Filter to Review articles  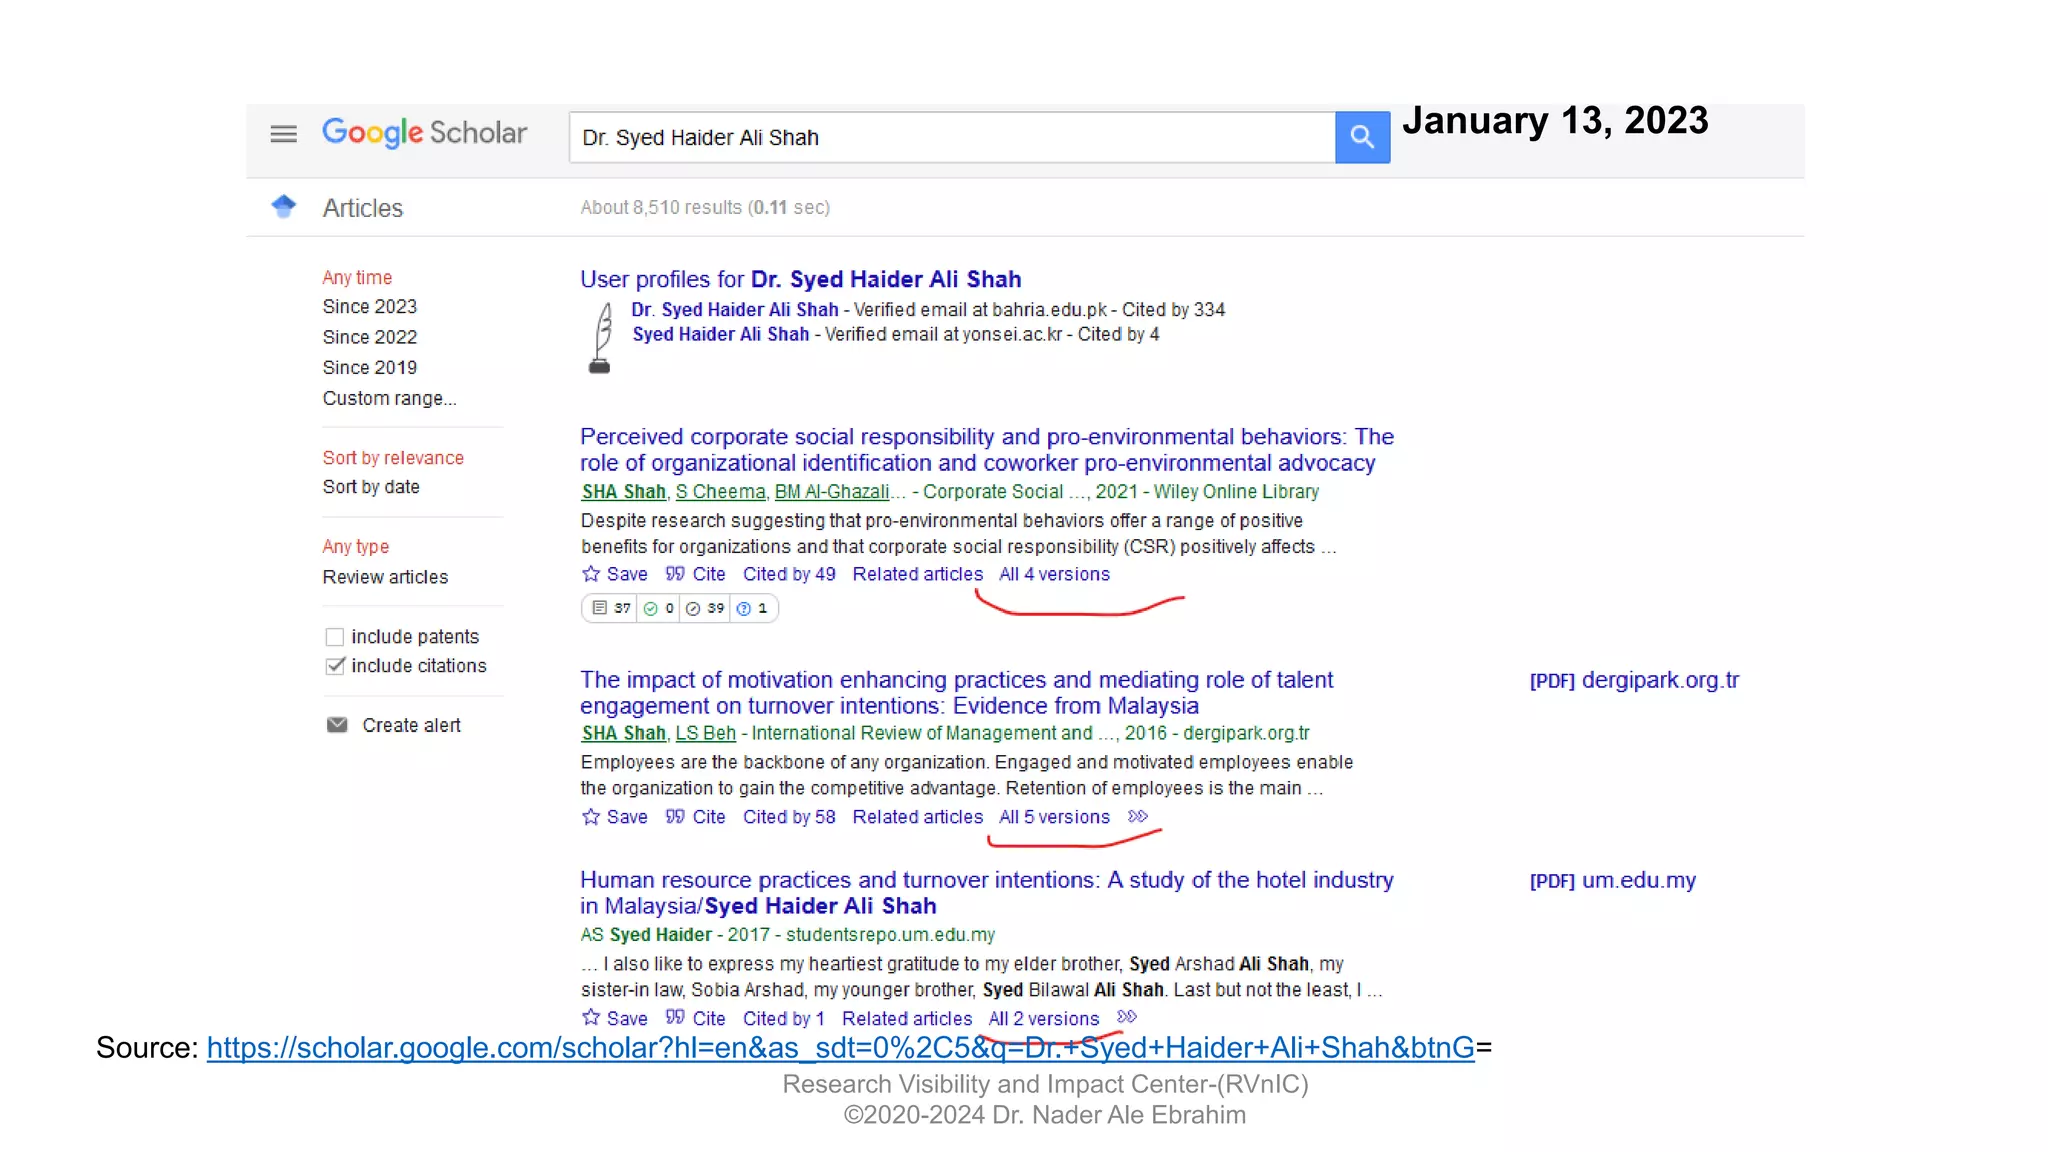click(385, 577)
